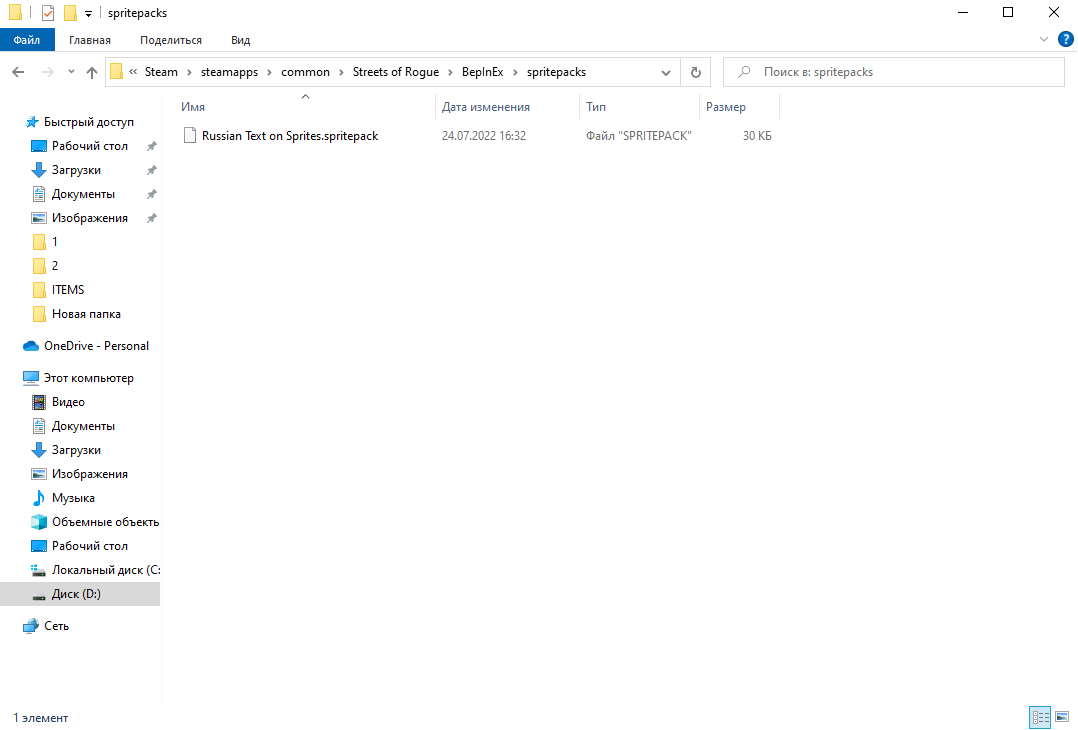Open Изображения under Этот компьютер
This screenshot has height=730, width=1078.
click(x=89, y=474)
